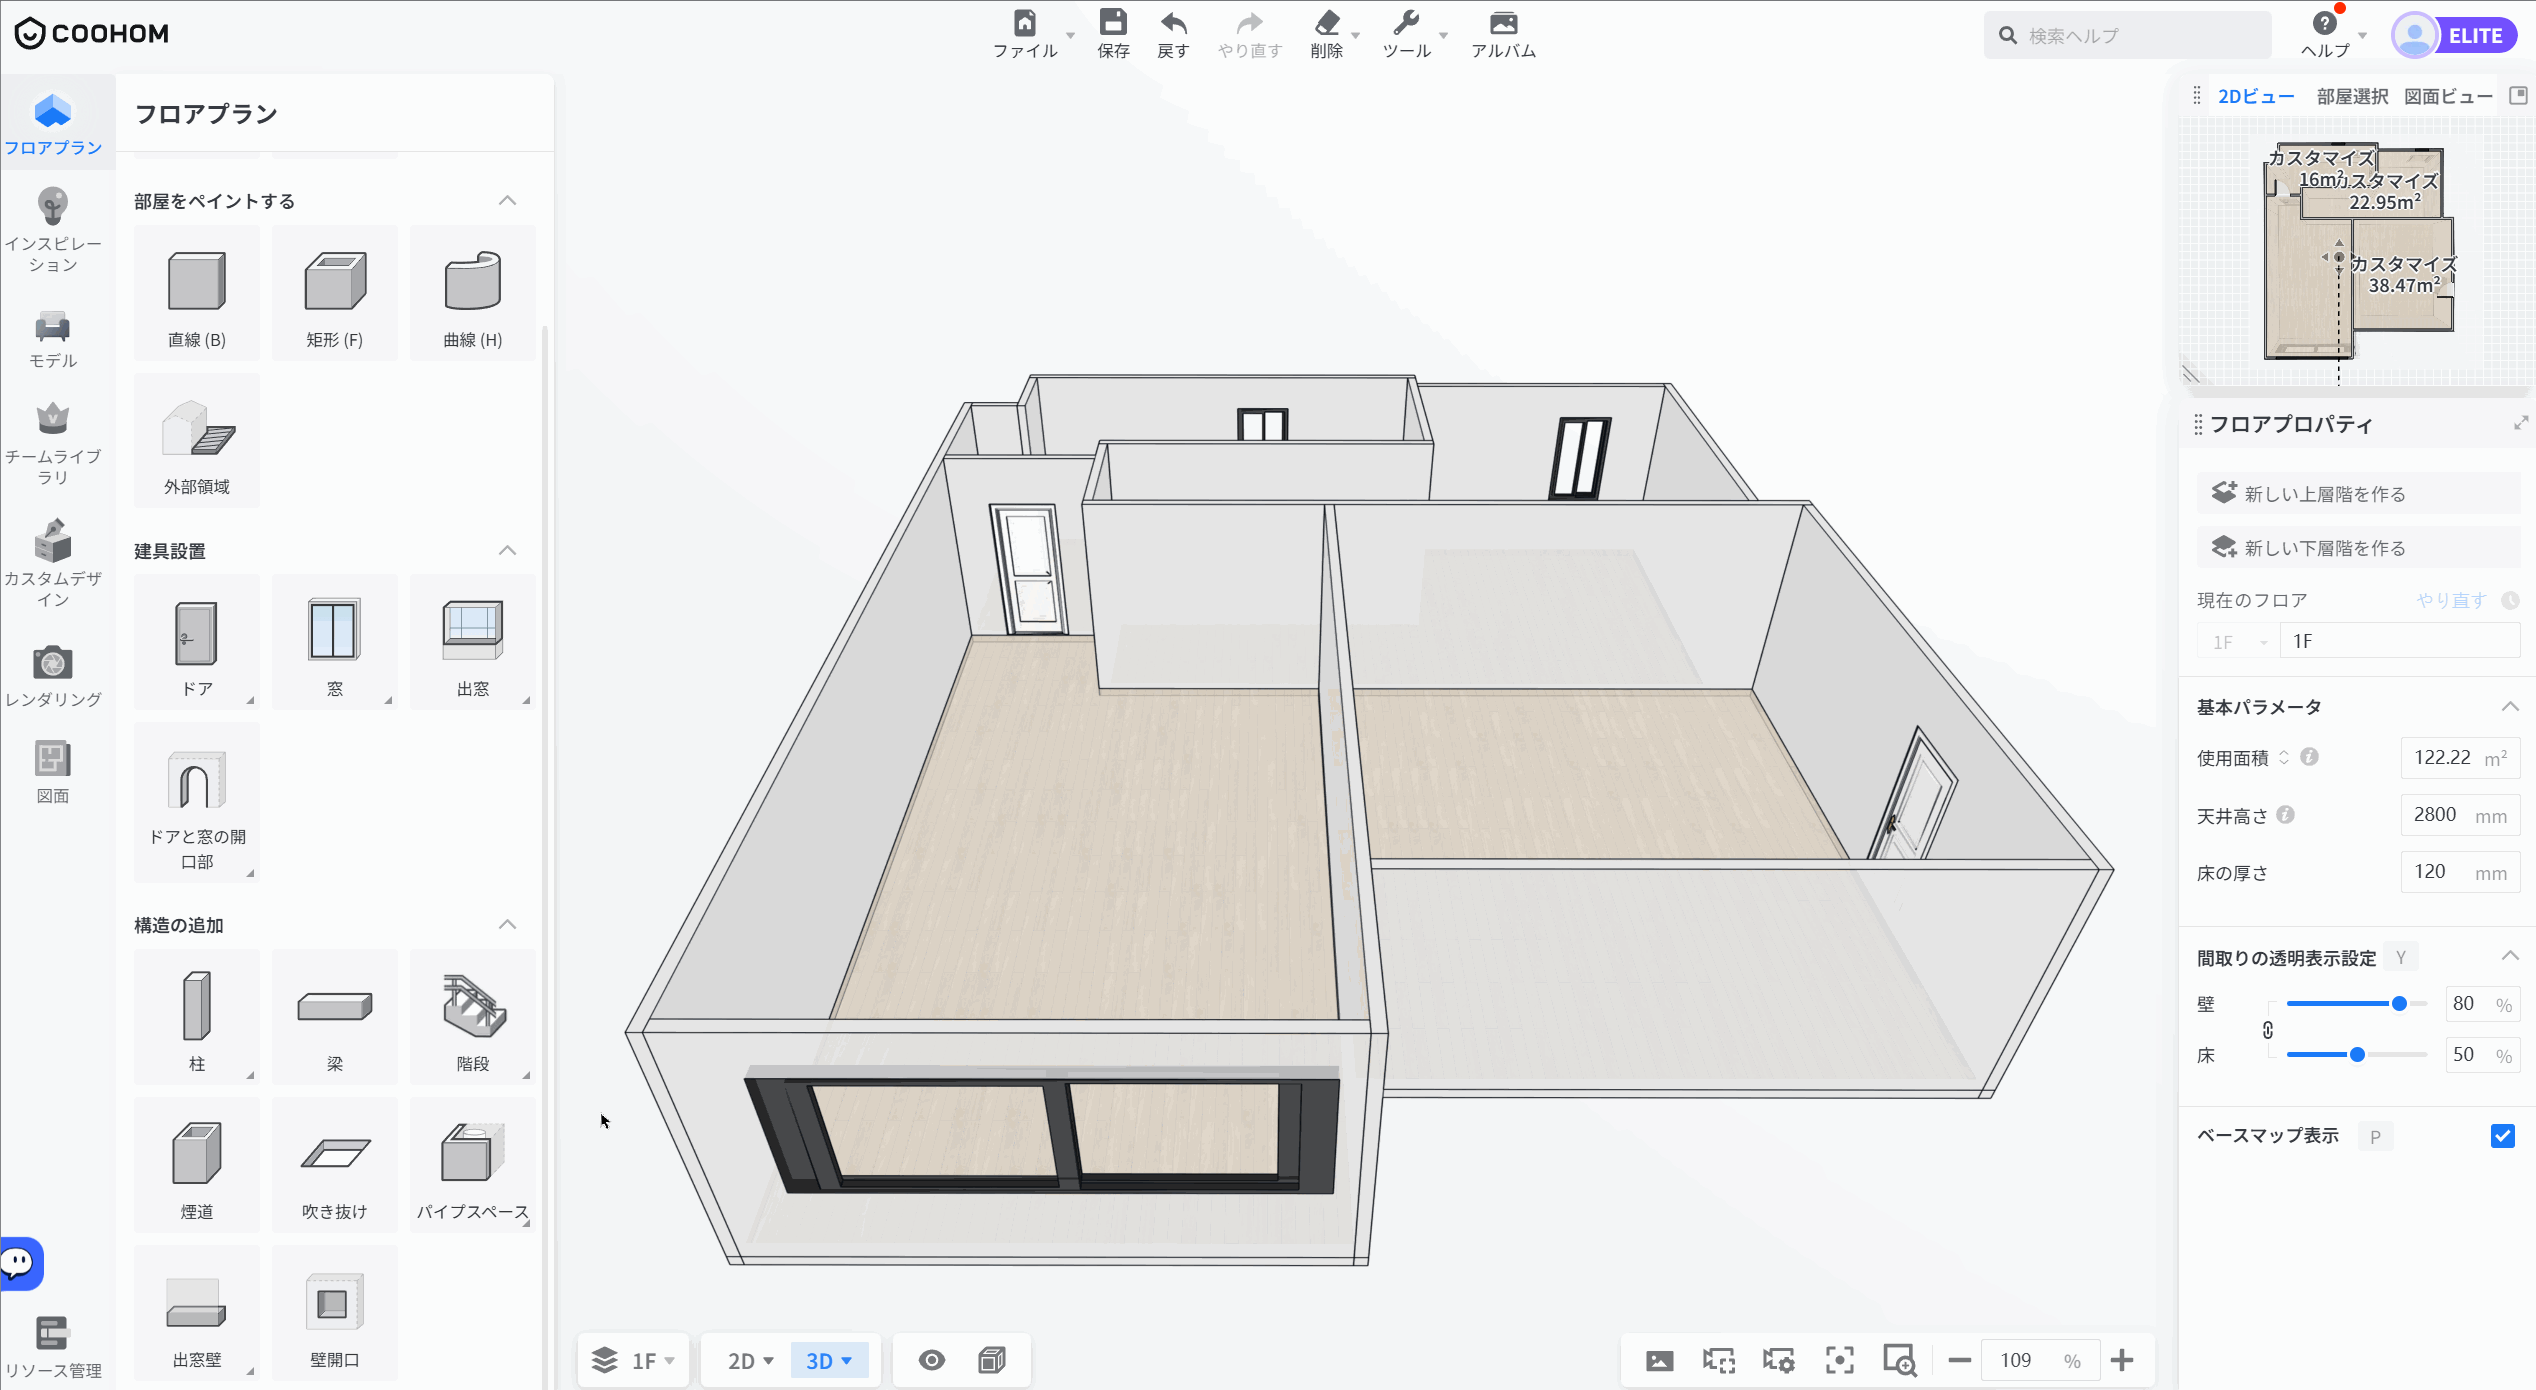Add a 壁開口 wall opening
Image resolution: width=2536 pixels, height=1390 pixels.
(335, 1313)
